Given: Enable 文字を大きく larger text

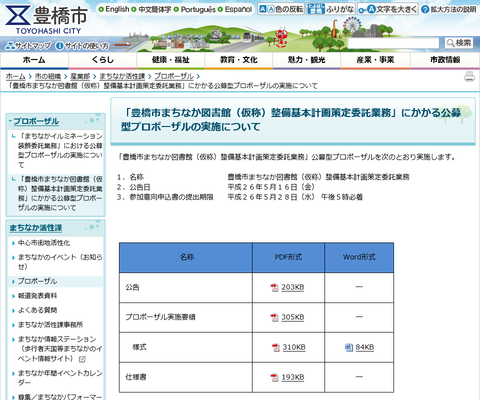Looking at the screenshot, I should coord(388,9).
